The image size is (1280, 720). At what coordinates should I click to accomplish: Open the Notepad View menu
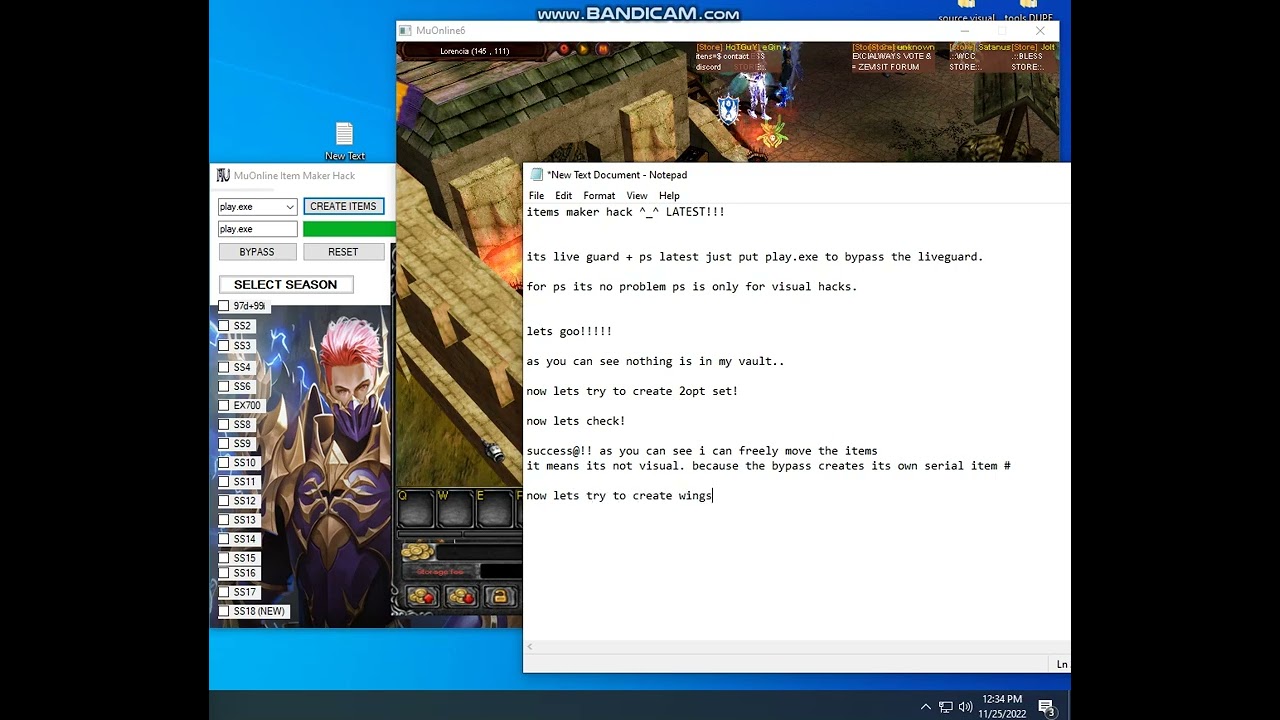click(x=636, y=196)
